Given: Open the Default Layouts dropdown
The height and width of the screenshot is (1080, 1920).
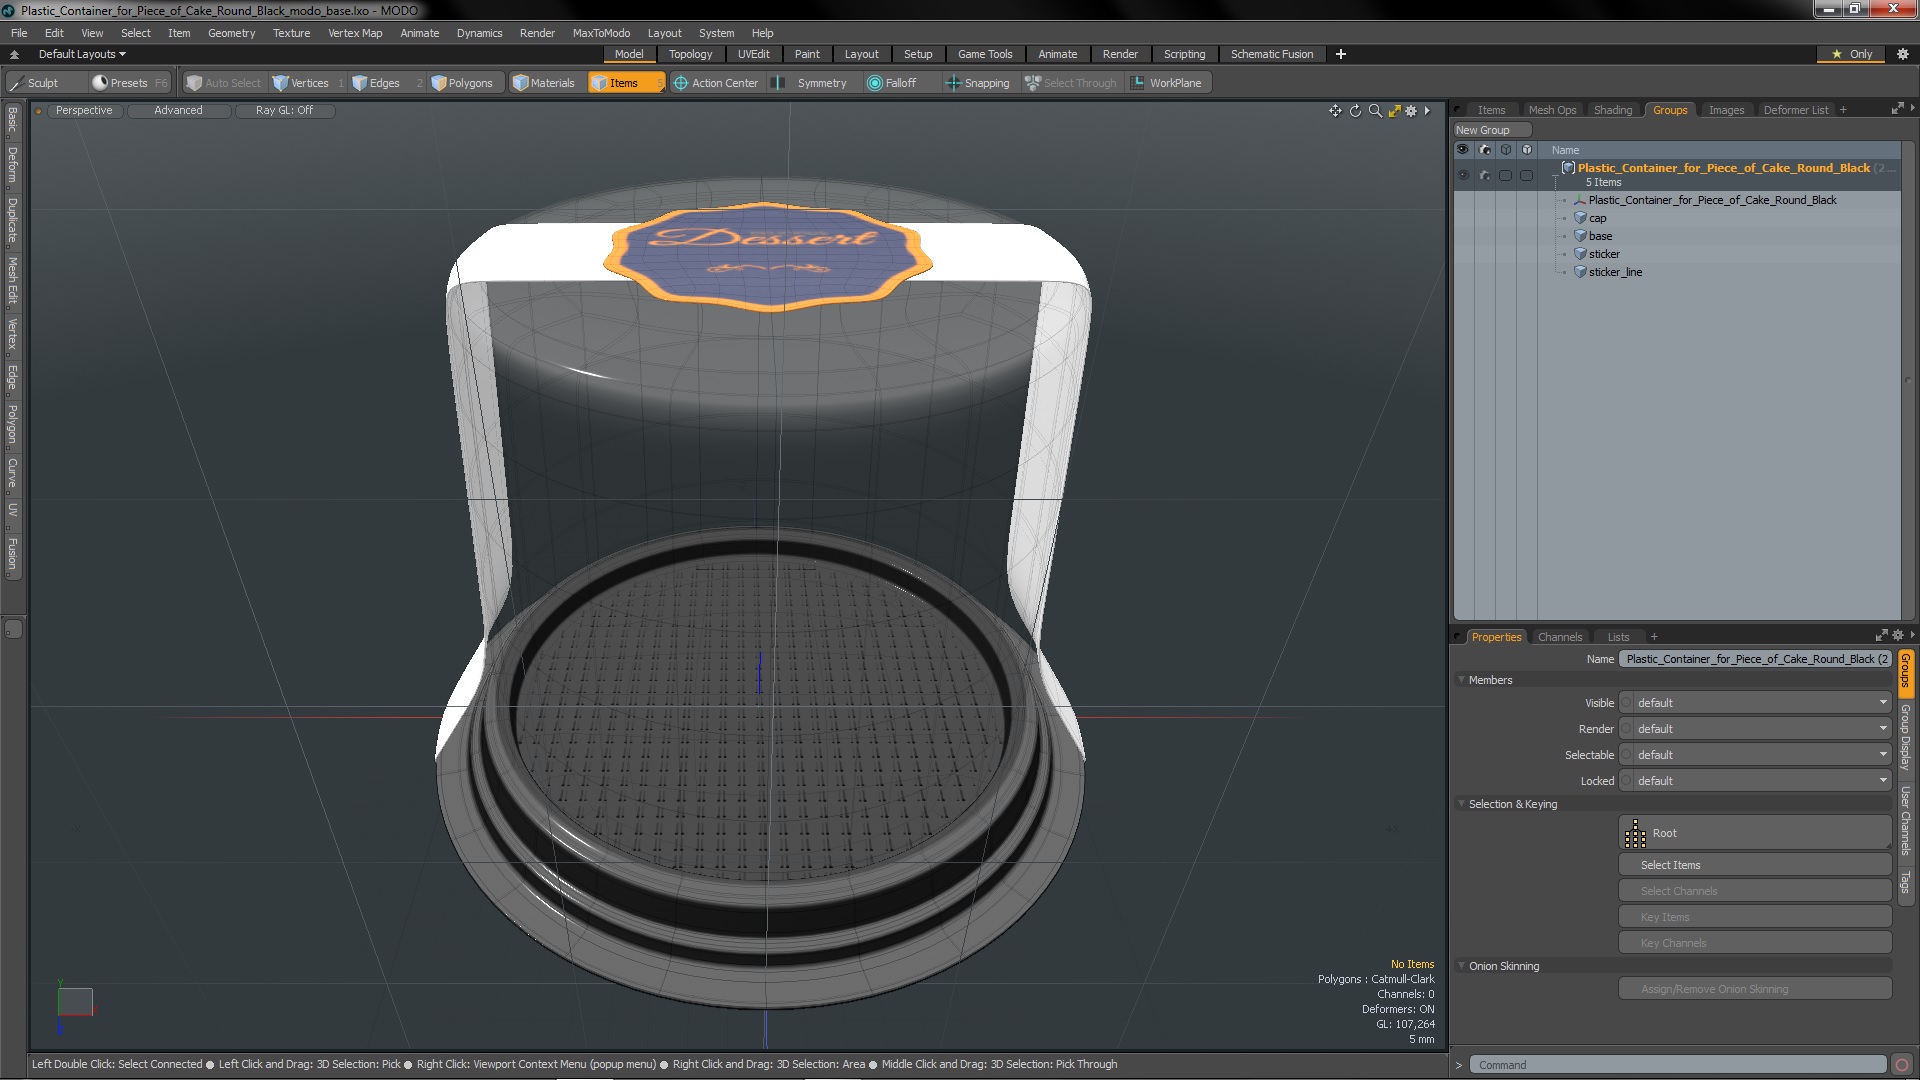Looking at the screenshot, I should [82, 54].
